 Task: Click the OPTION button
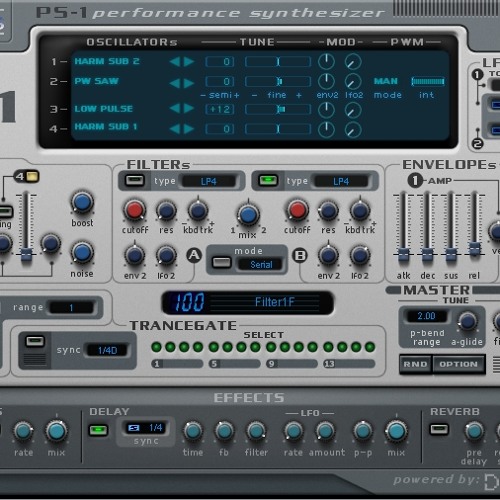click(x=458, y=364)
